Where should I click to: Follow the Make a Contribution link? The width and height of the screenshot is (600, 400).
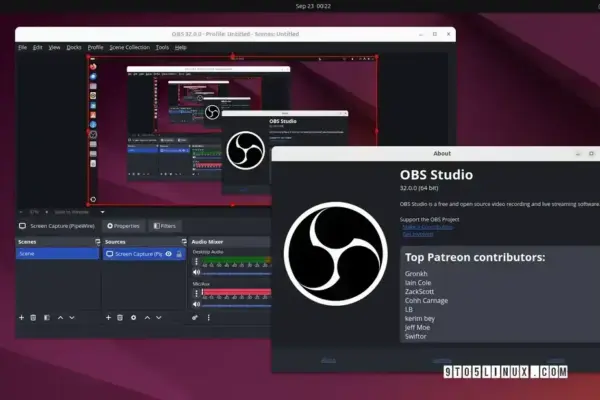428,227
